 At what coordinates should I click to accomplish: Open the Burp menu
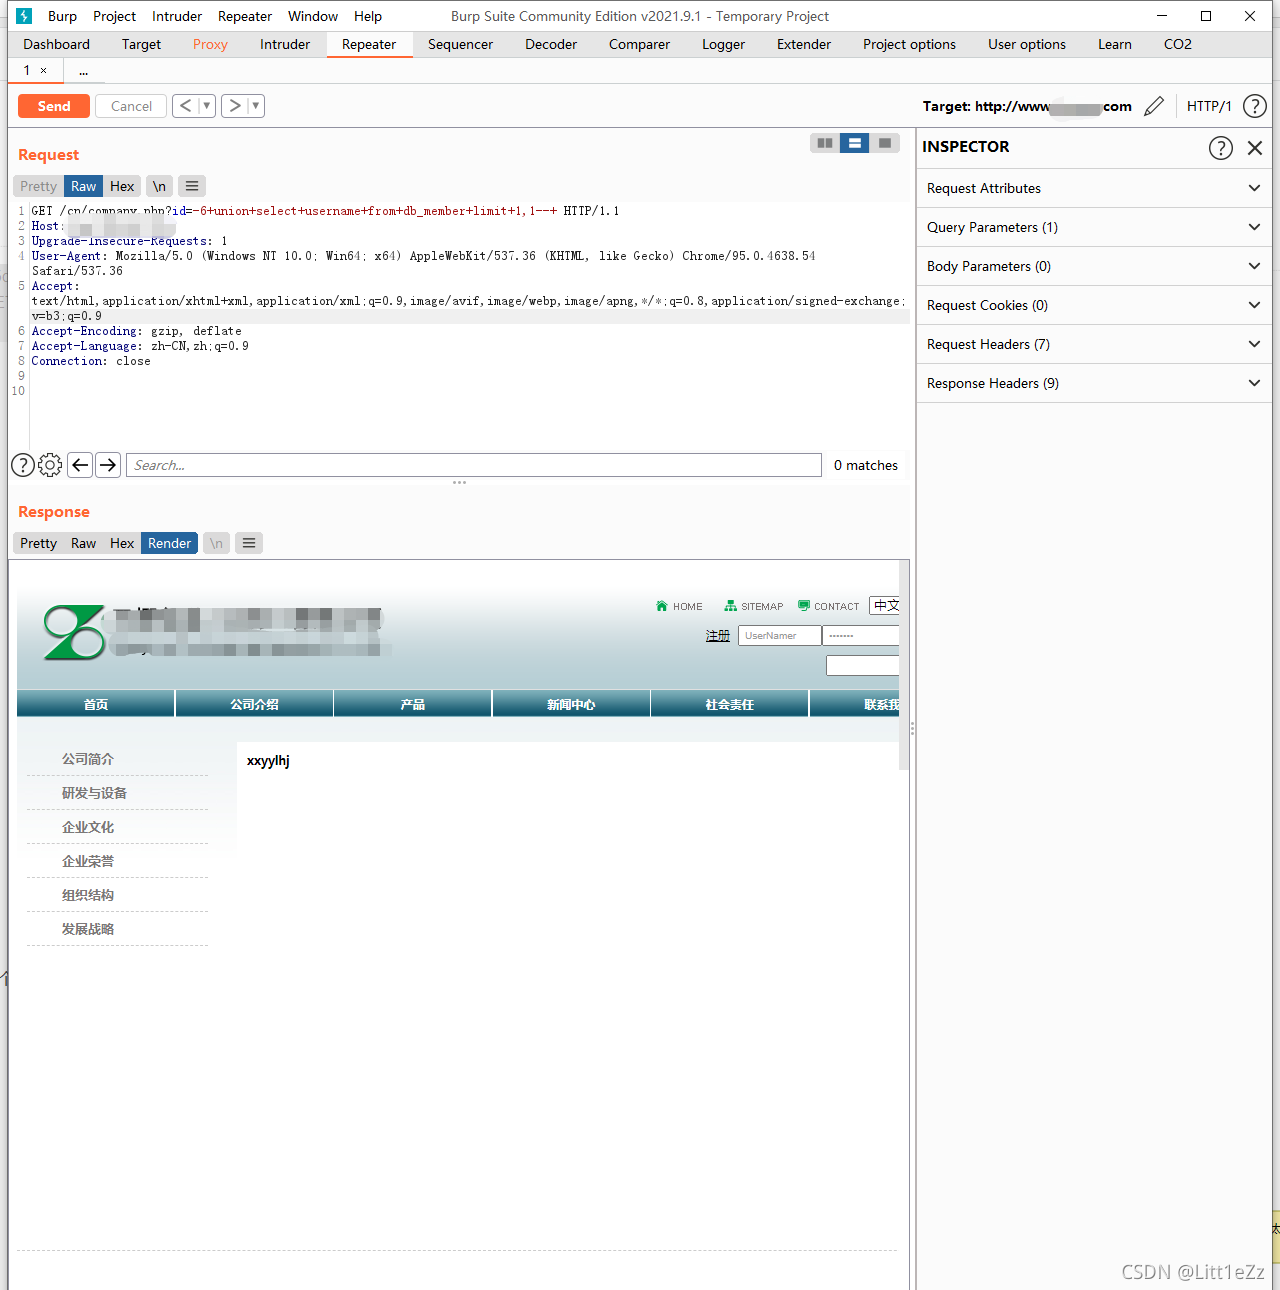62,16
